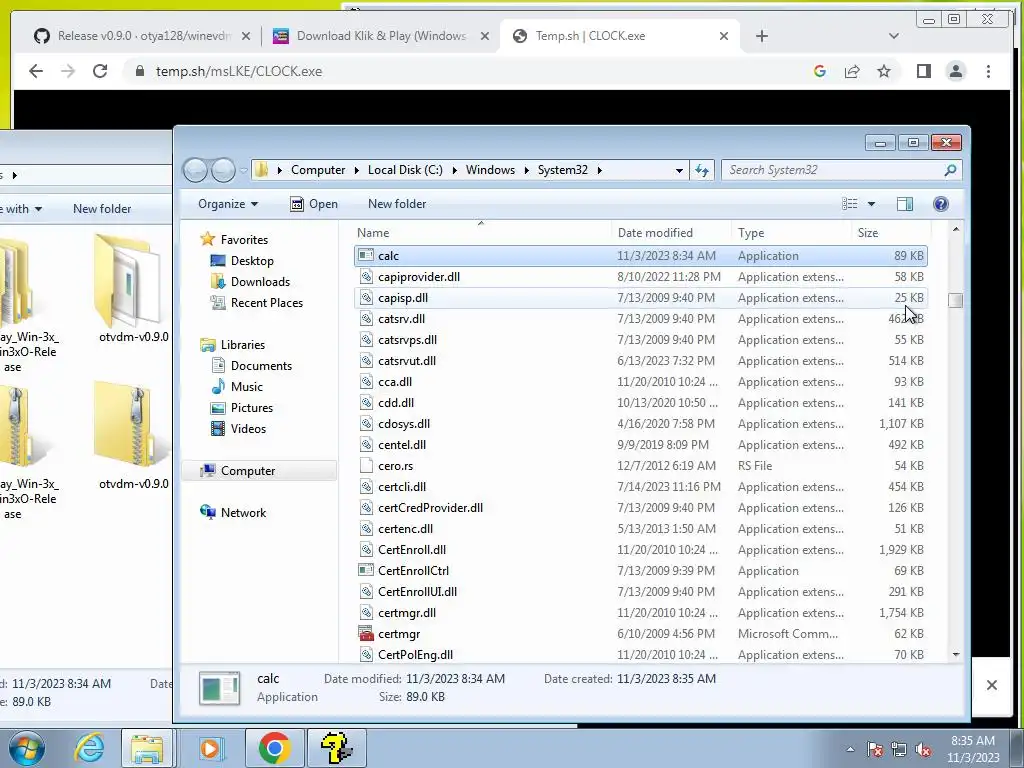
Task: Select the CertEnrollCtrl application
Action: click(x=640, y=571)
